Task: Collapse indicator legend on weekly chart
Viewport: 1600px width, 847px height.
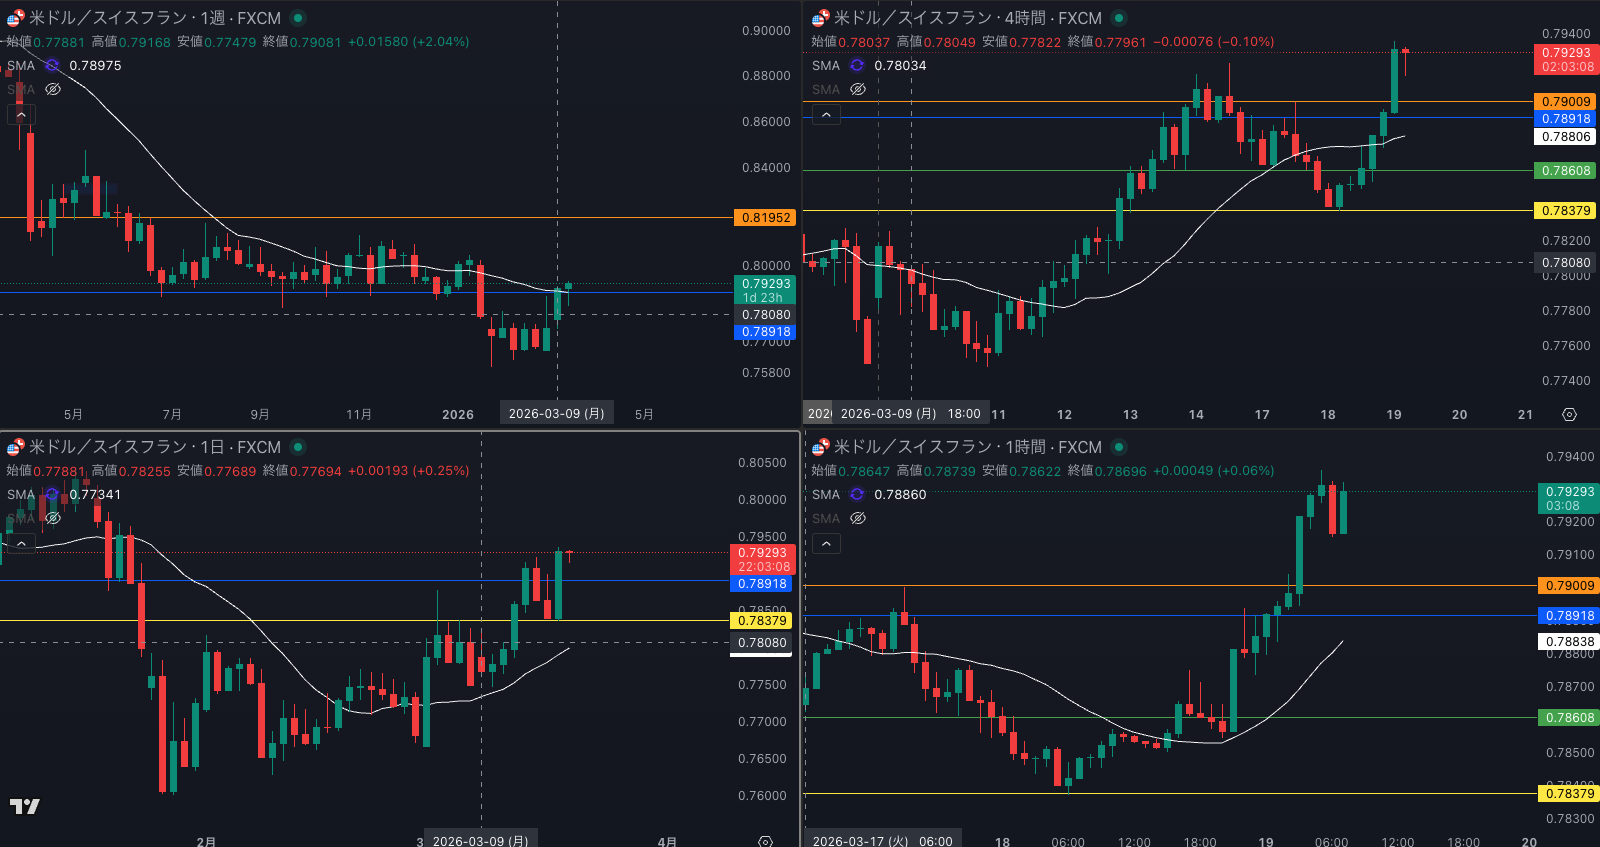Action: point(21,115)
